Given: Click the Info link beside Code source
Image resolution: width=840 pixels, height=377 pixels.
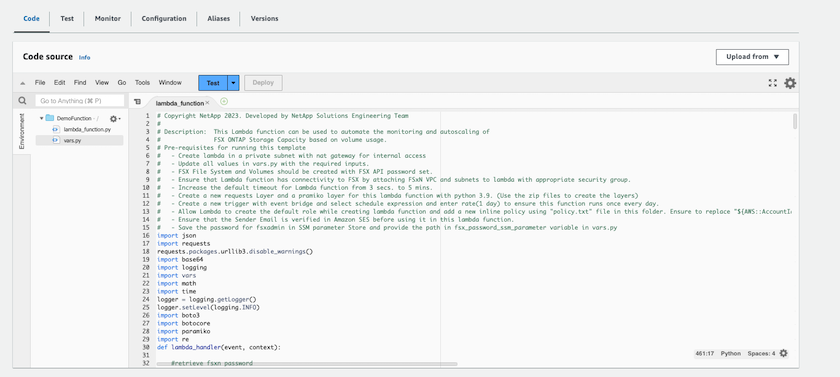Looking at the screenshot, I should point(85,57).
